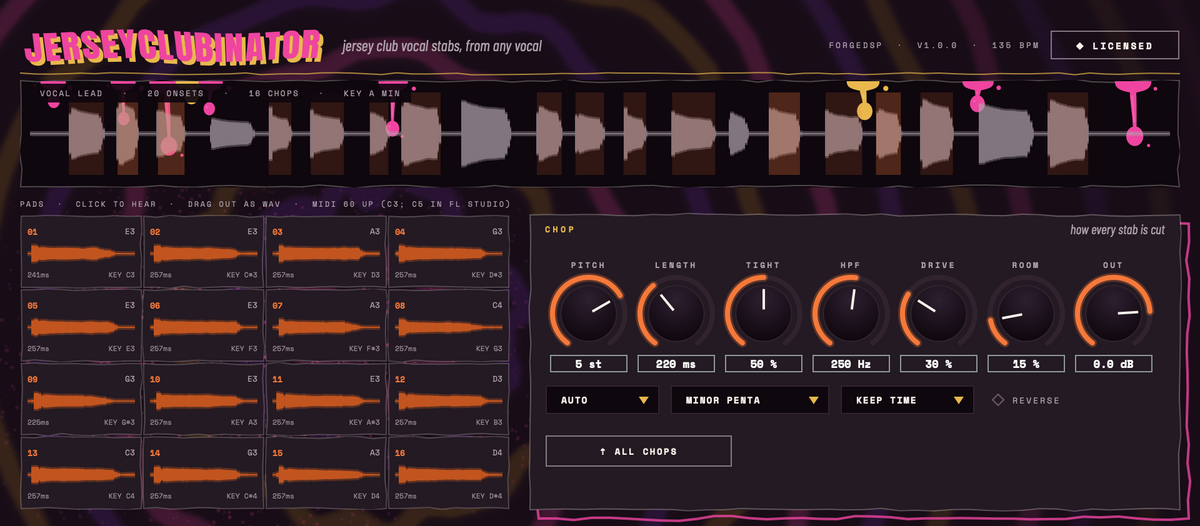Trigger pad 12 with KEY B3
The height and width of the screenshot is (526, 1200).
click(448, 399)
